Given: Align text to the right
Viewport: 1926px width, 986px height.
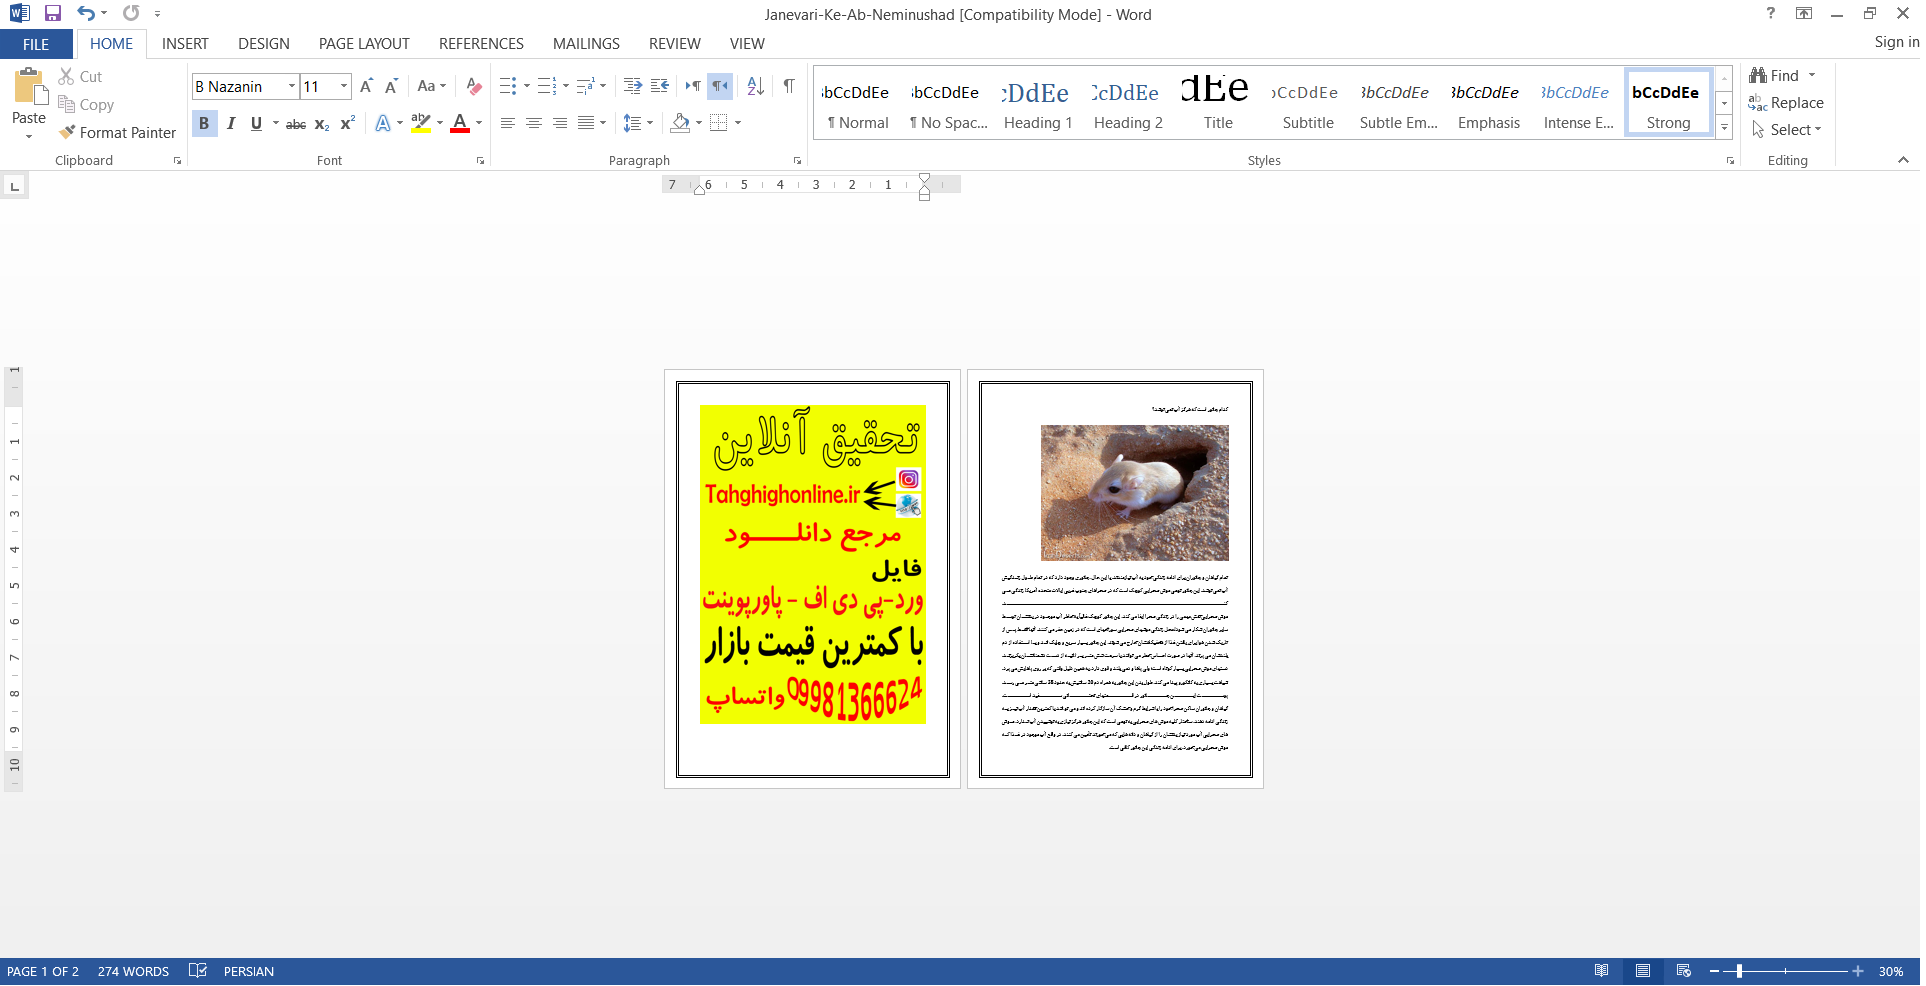Looking at the screenshot, I should tap(559, 123).
